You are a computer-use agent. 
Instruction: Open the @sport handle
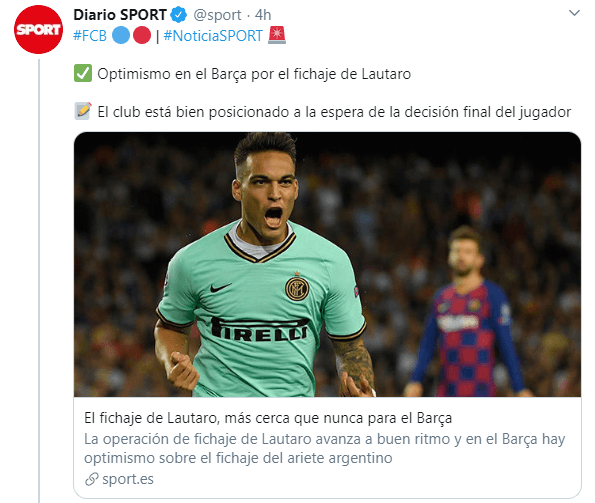[217, 15]
